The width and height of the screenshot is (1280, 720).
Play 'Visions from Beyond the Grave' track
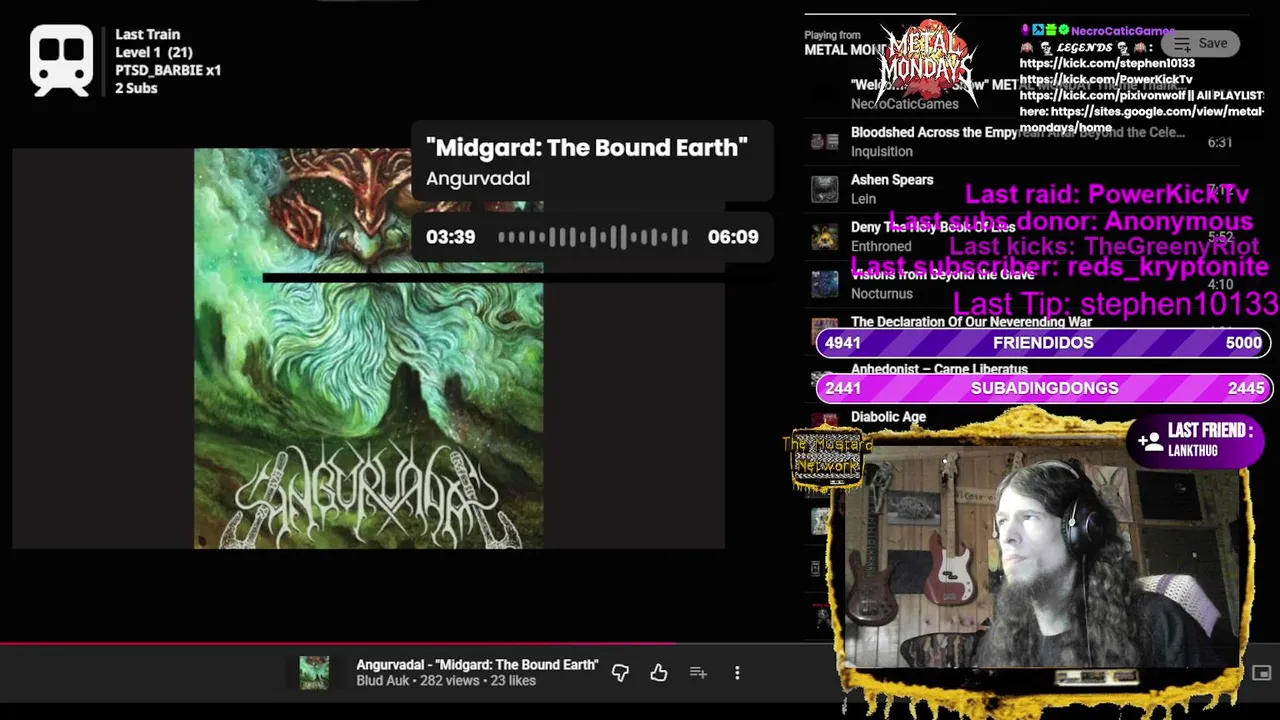[941, 274]
